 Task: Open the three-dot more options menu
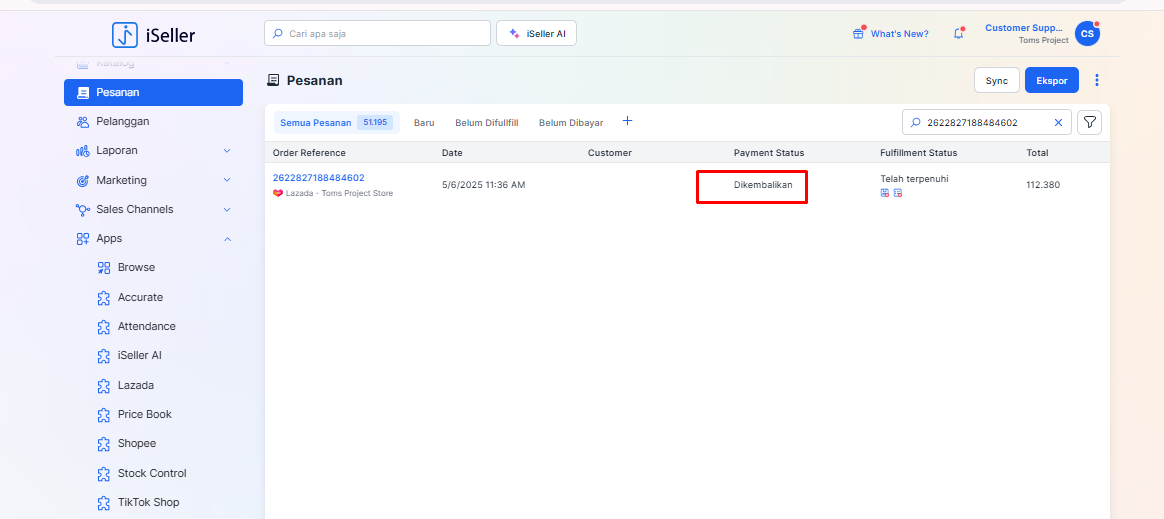(1097, 80)
